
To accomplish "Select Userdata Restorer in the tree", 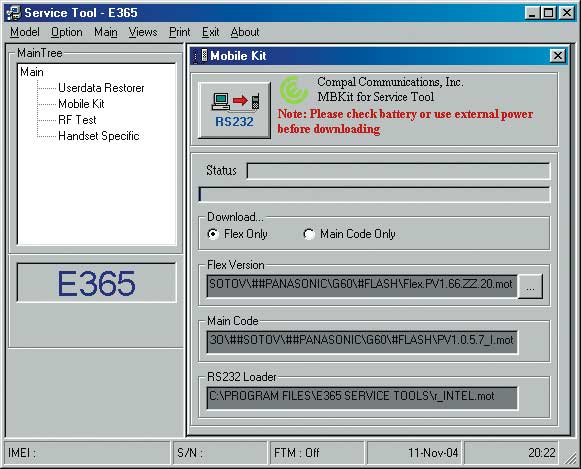I will click(101, 88).
